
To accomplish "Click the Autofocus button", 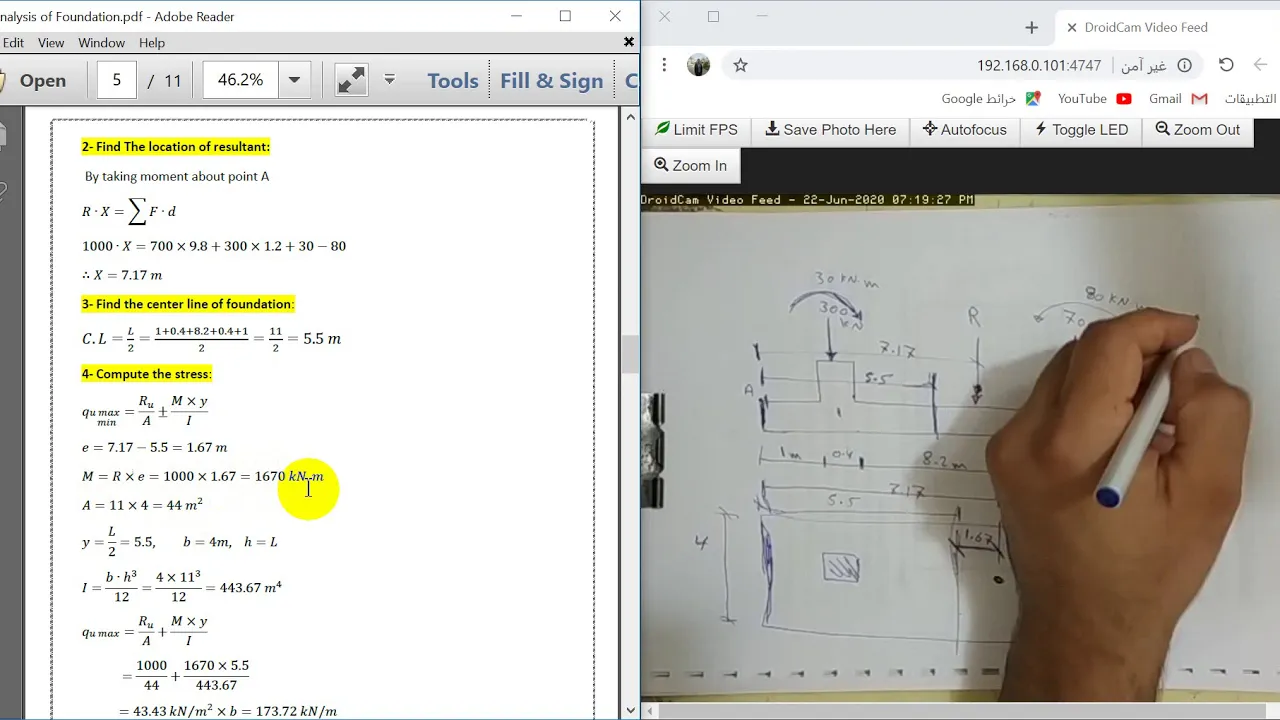I will 964,129.
